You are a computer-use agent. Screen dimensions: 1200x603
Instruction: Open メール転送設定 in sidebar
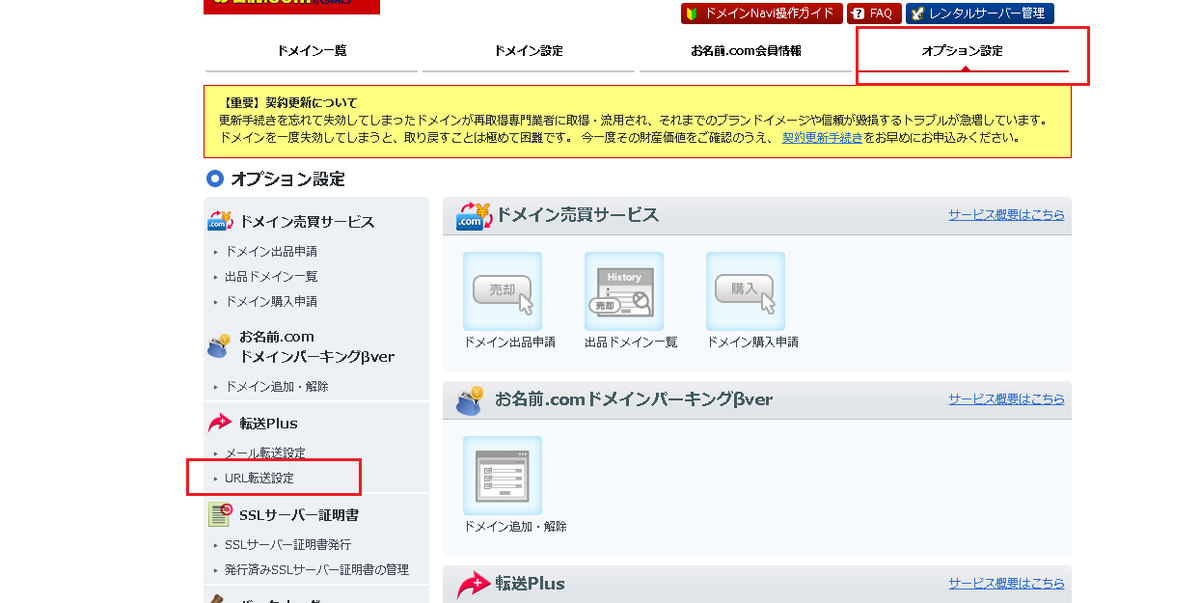pyautogui.click(x=265, y=454)
